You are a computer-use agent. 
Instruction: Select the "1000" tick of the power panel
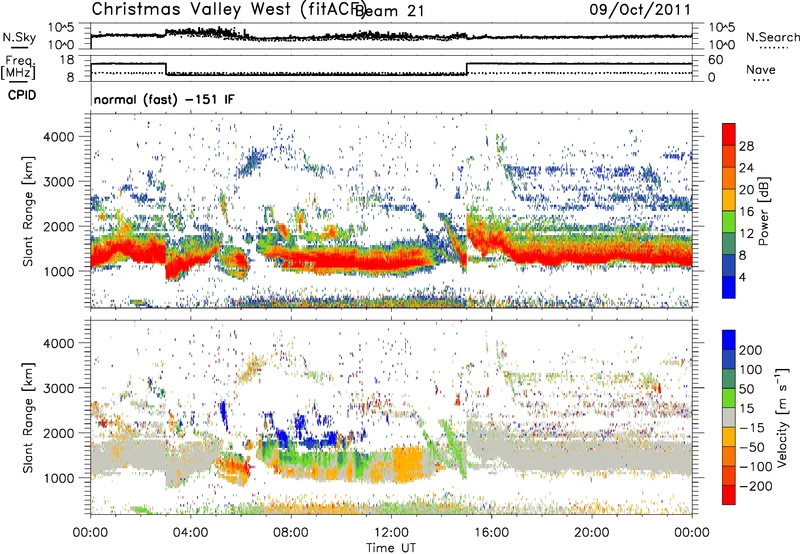coord(59,271)
